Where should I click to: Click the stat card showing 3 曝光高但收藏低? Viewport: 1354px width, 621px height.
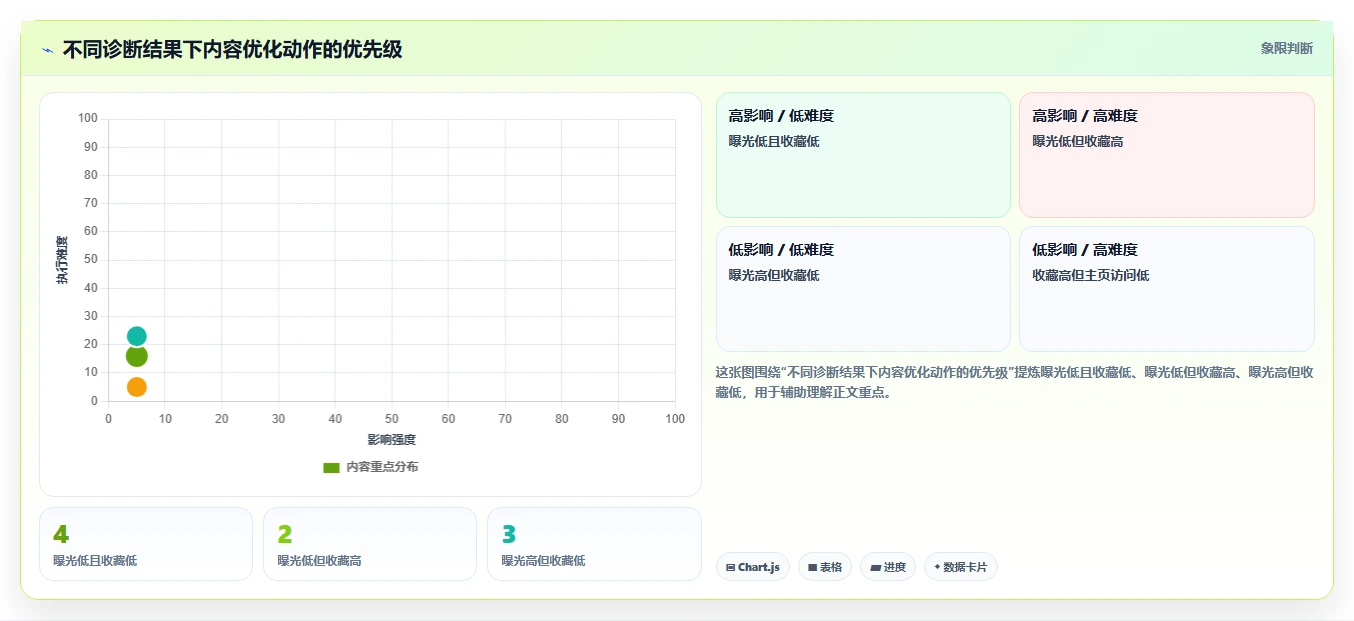[594, 544]
